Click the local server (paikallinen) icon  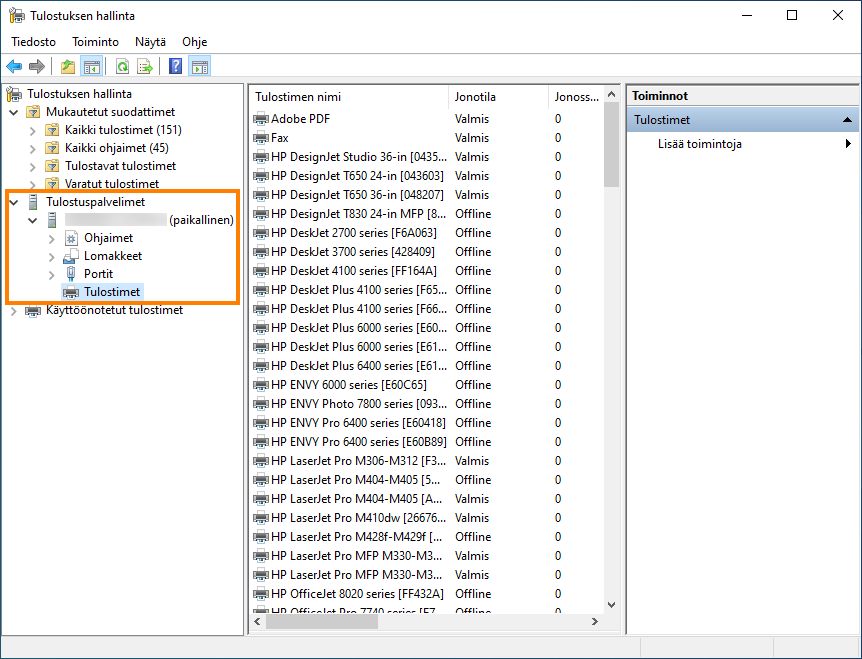[52, 220]
